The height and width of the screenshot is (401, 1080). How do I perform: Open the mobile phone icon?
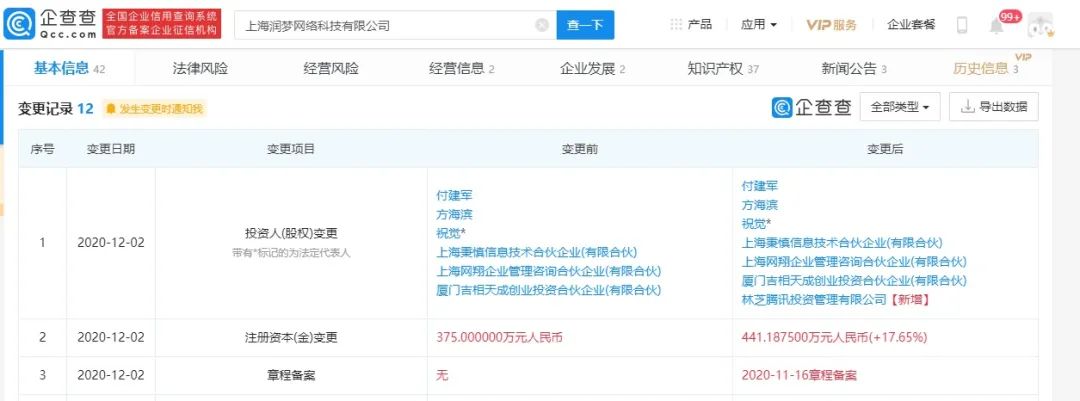click(962, 25)
